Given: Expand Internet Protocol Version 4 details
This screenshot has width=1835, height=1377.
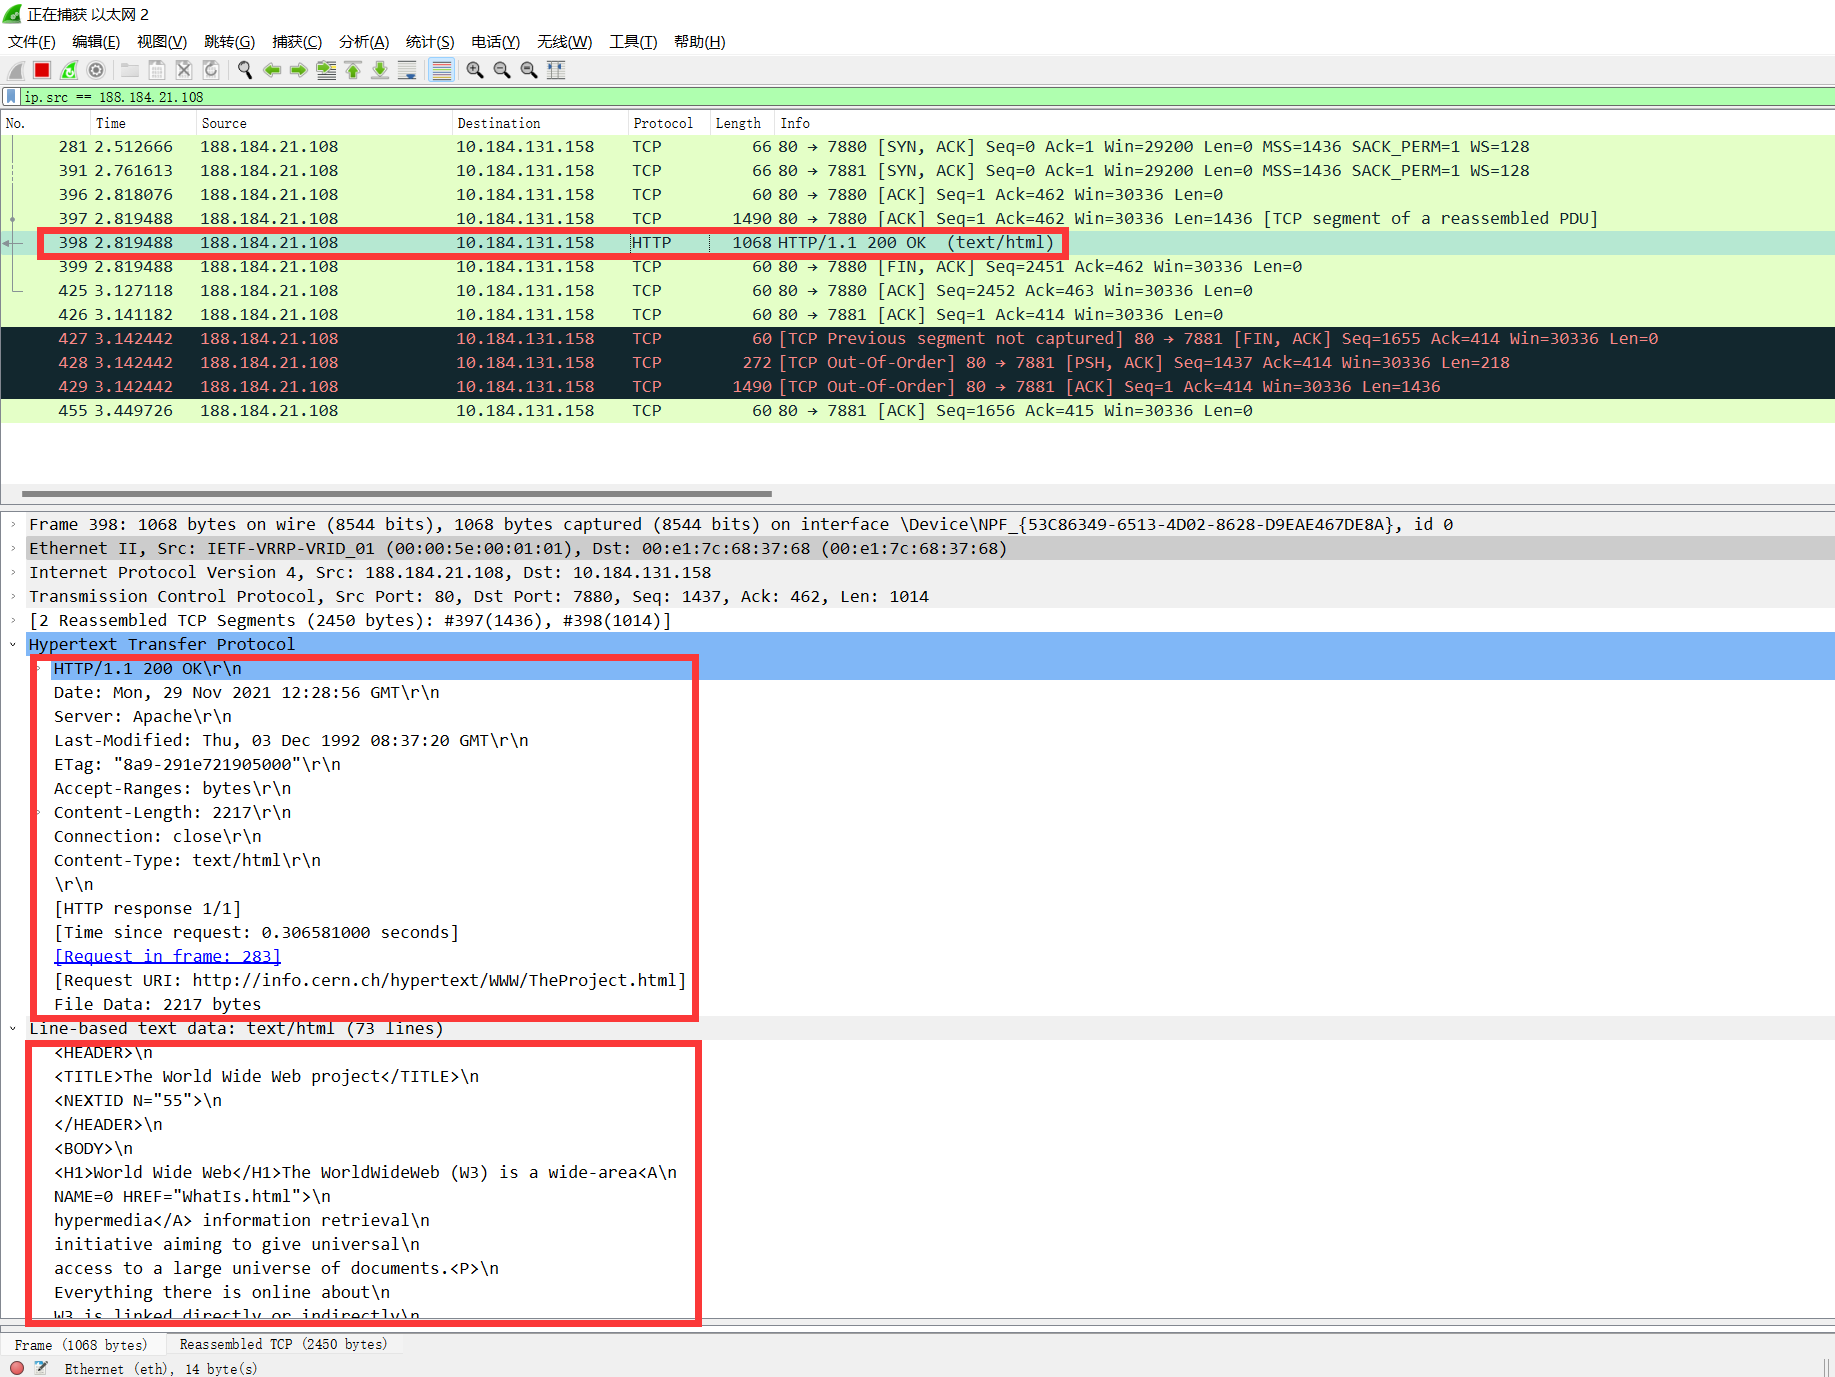Looking at the screenshot, I should click(13, 572).
